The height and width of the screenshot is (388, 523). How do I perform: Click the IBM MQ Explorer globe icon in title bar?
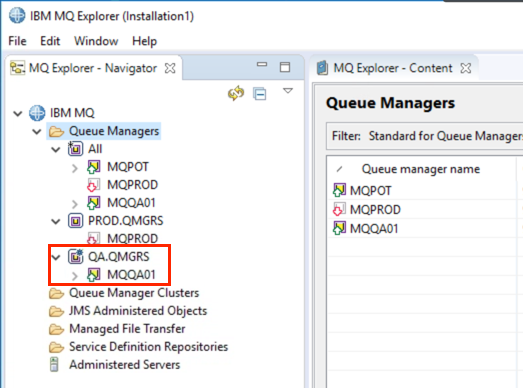17,15
